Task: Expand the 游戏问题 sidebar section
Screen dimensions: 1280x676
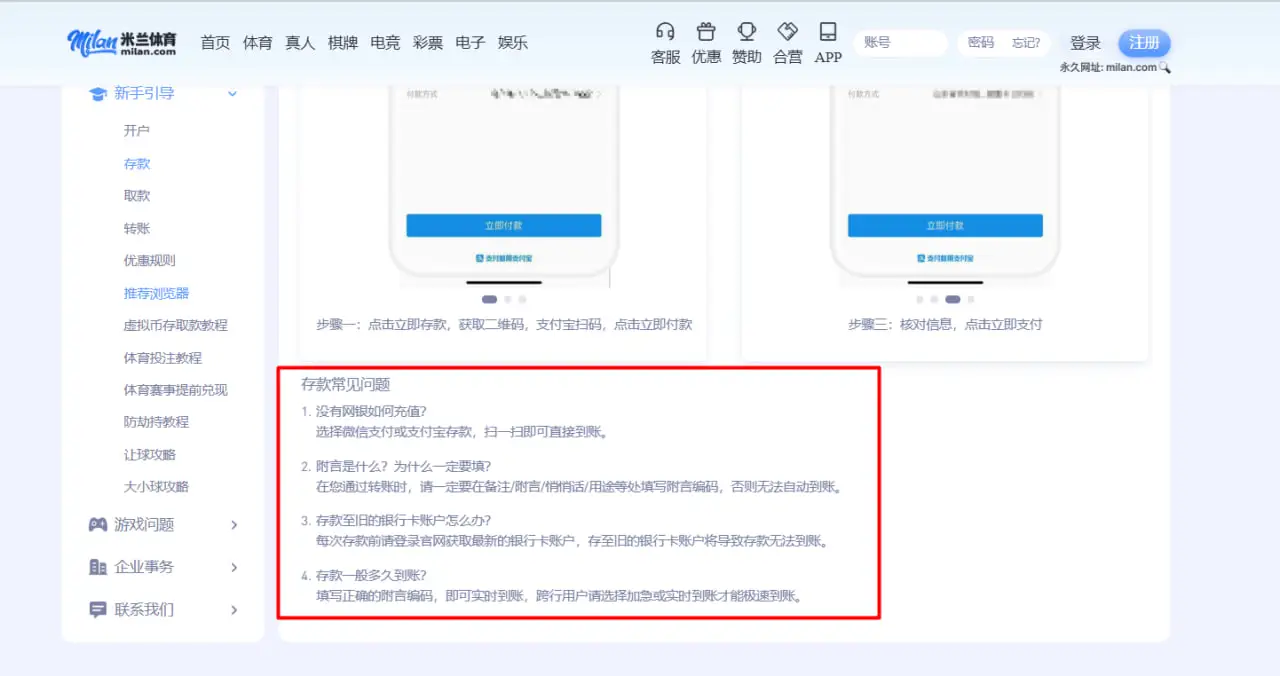Action: pos(234,524)
